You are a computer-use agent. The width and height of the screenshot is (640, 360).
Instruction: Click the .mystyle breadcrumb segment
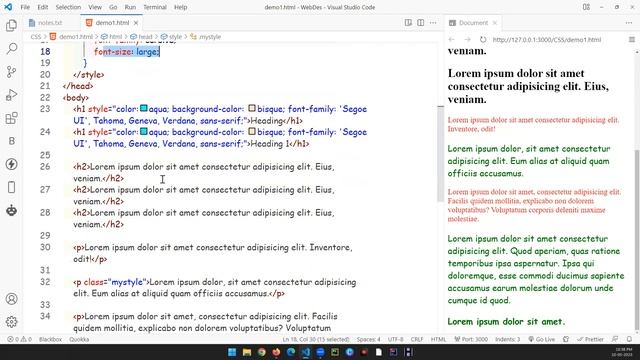206,37
